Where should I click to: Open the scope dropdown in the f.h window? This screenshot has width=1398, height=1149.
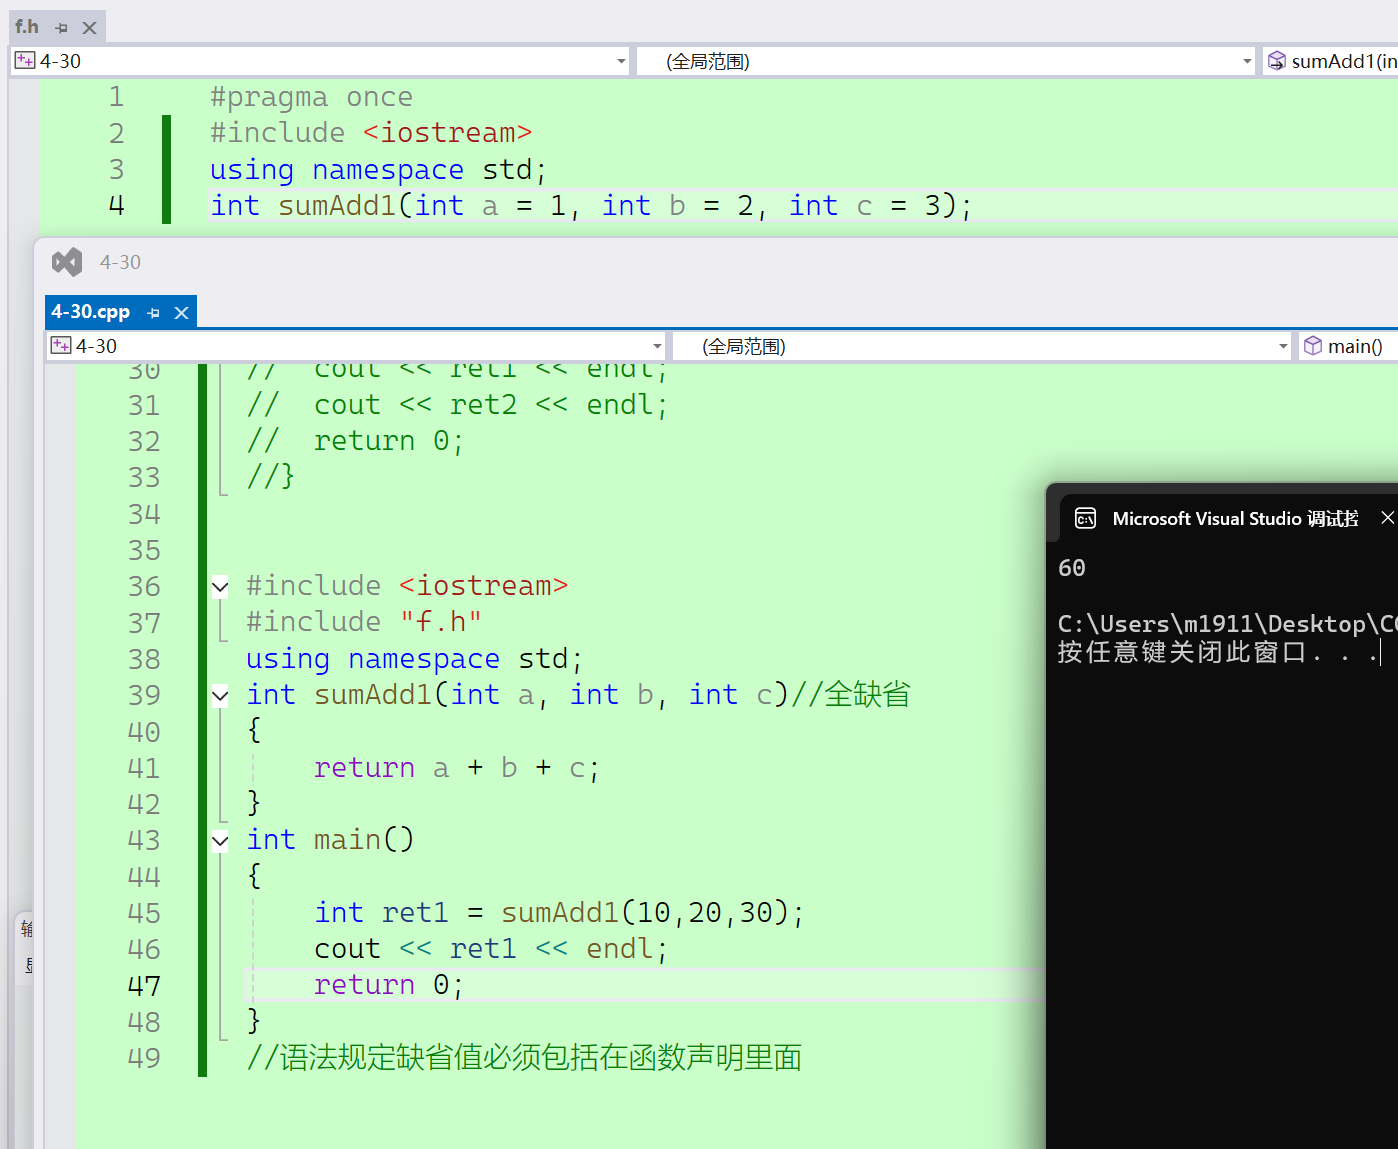coord(946,61)
